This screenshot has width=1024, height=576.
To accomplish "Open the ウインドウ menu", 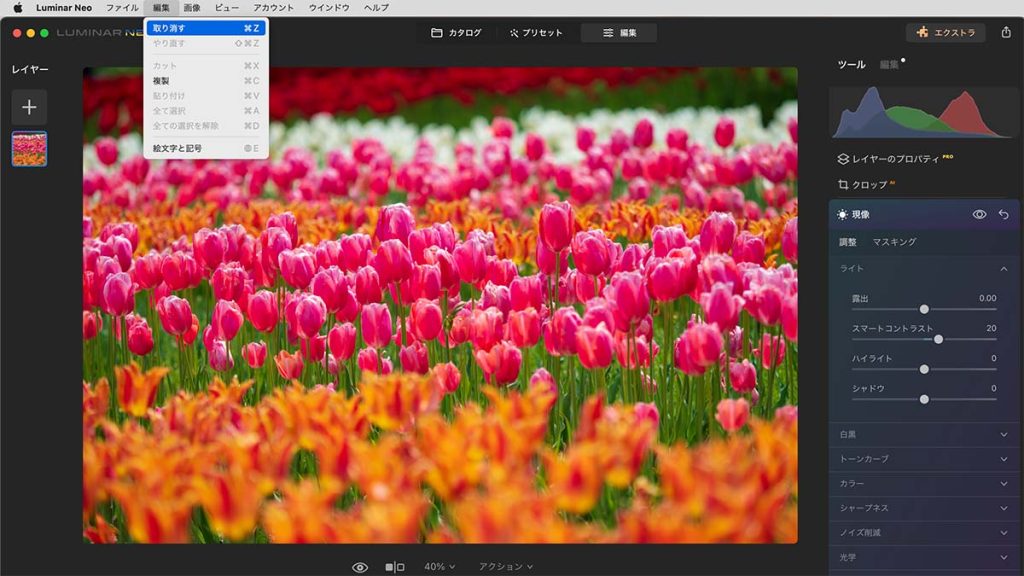I will (x=329, y=8).
